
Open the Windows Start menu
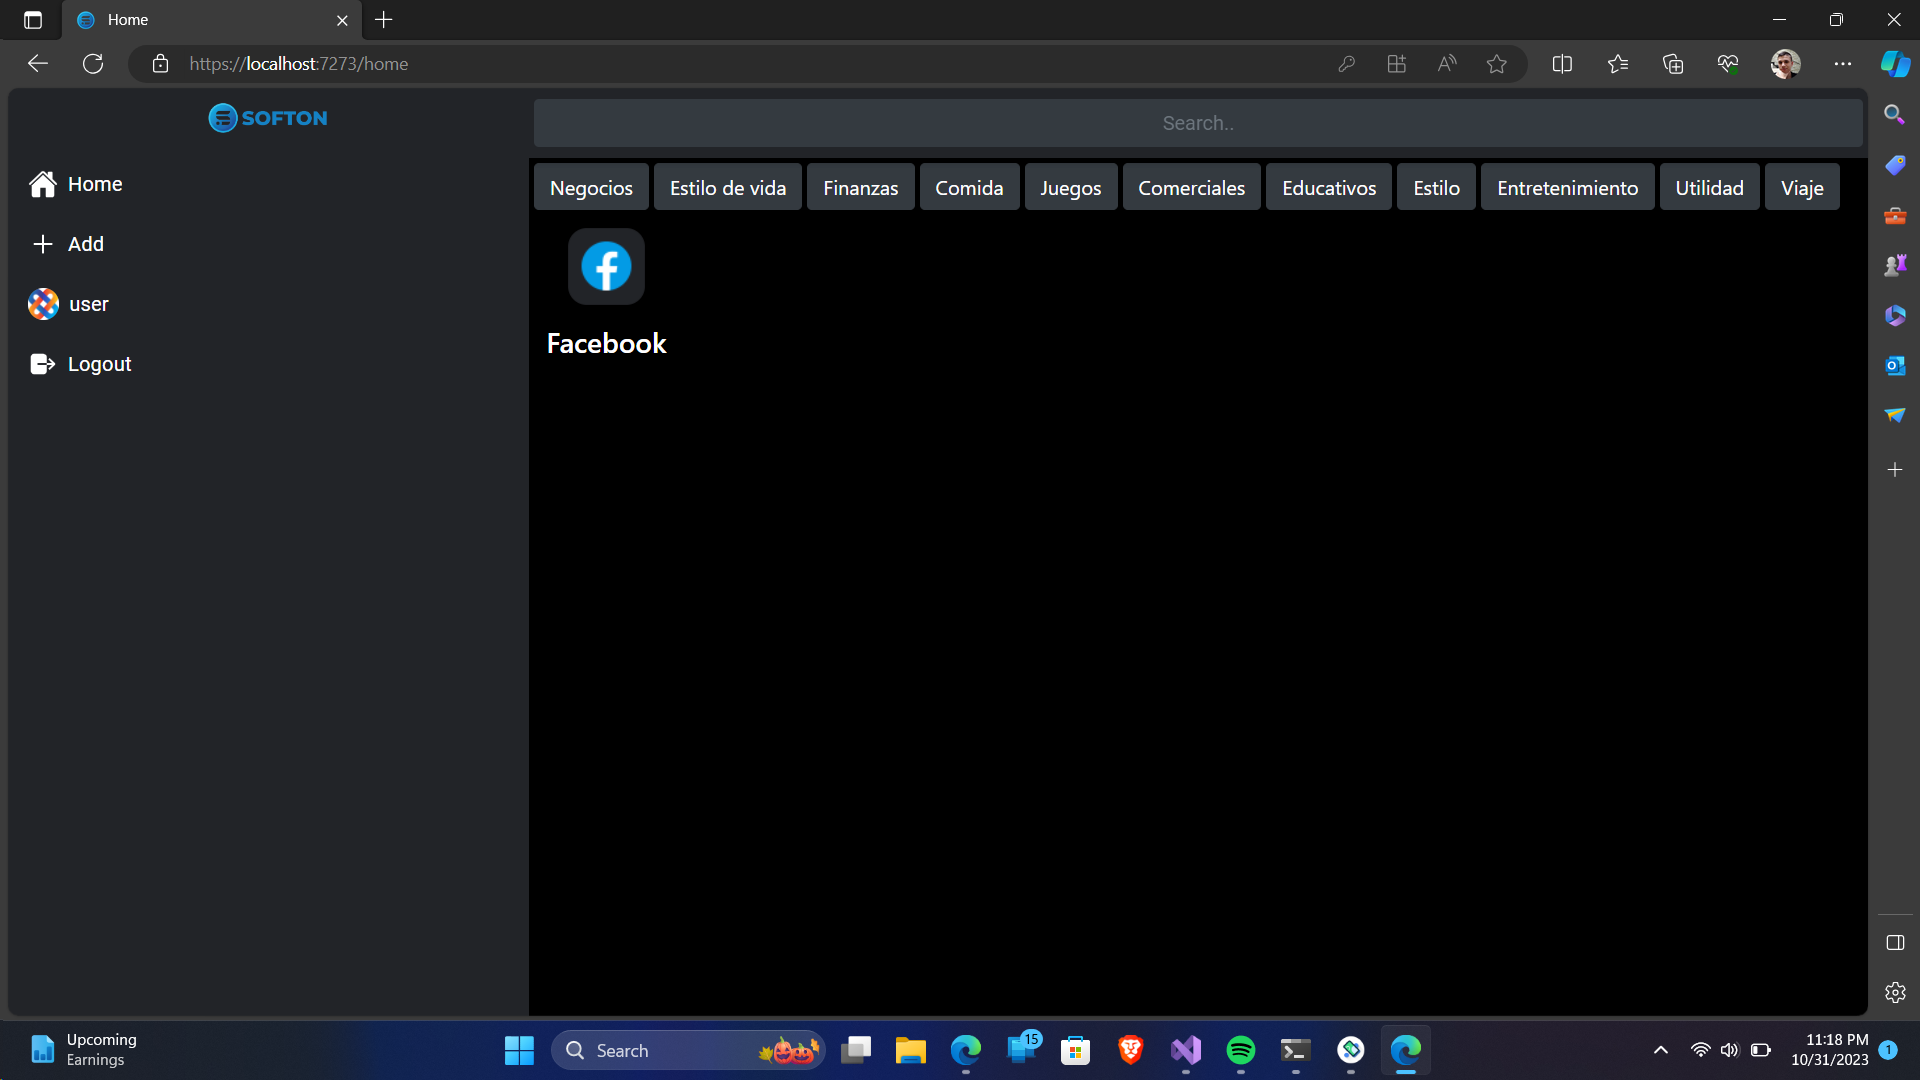click(x=519, y=1050)
